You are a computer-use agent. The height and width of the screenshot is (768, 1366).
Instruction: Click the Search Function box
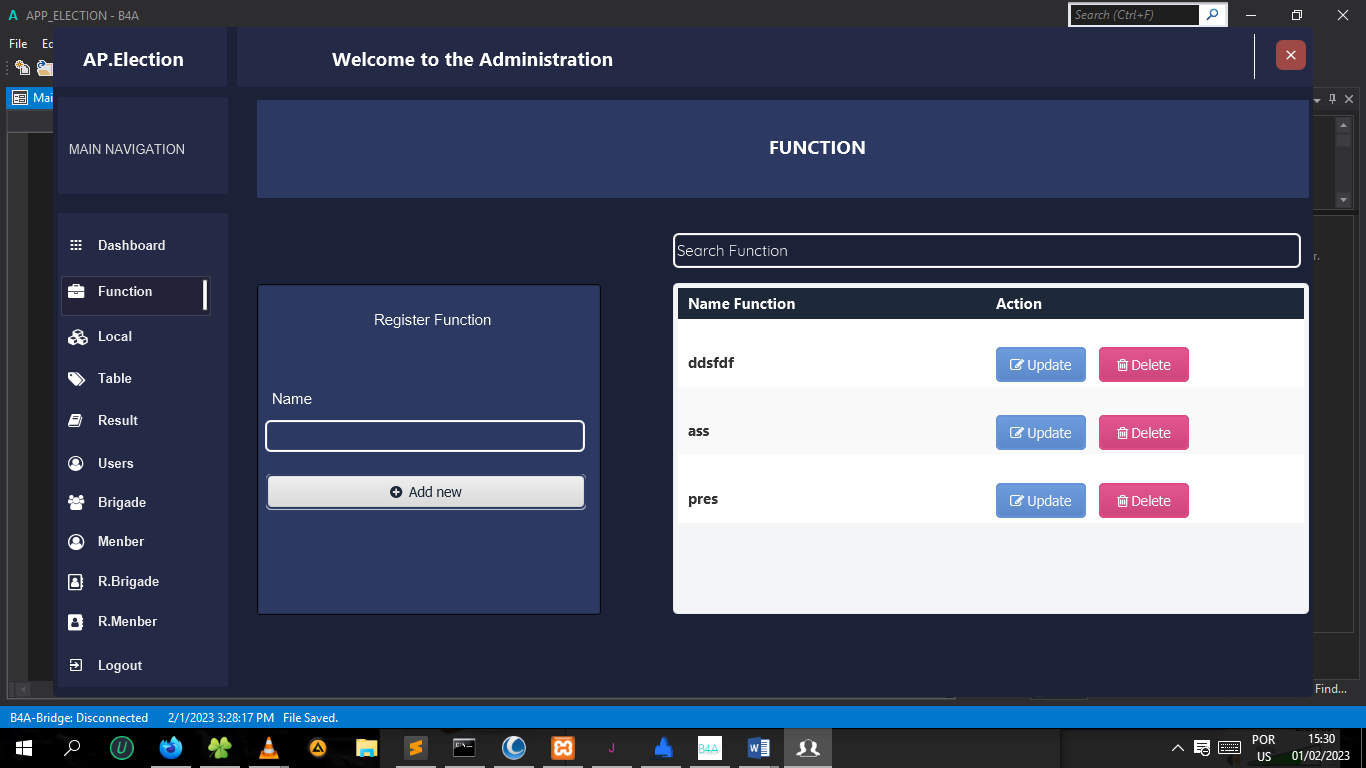point(987,251)
